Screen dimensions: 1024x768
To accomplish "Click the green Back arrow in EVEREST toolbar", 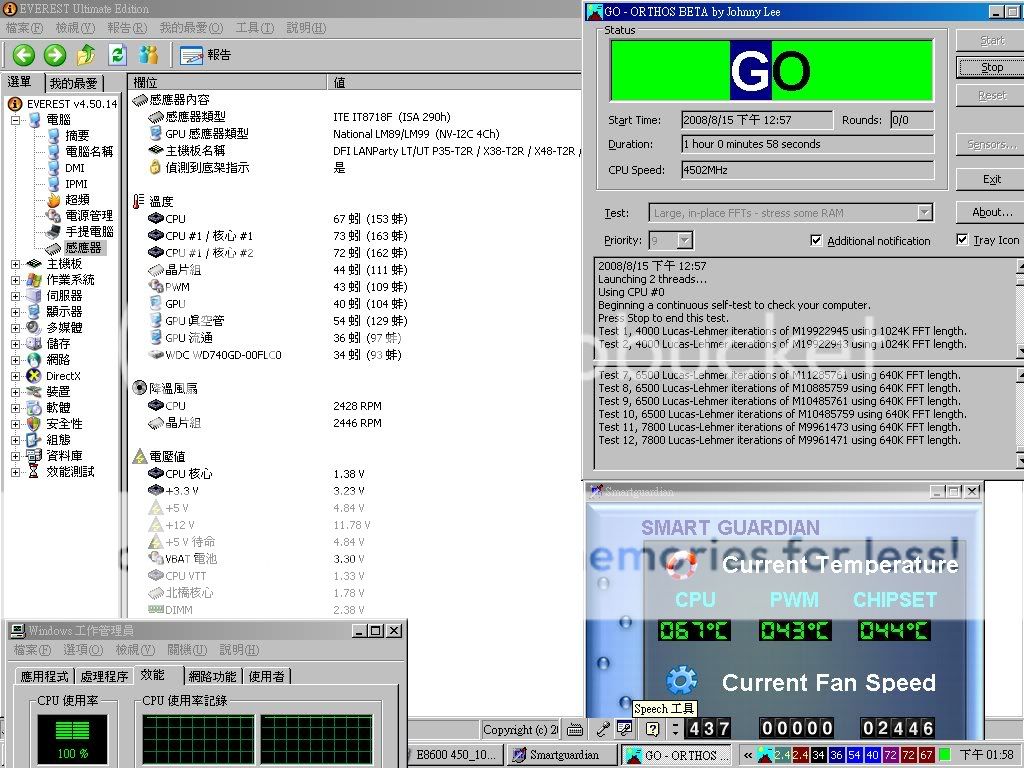I will [x=24, y=55].
